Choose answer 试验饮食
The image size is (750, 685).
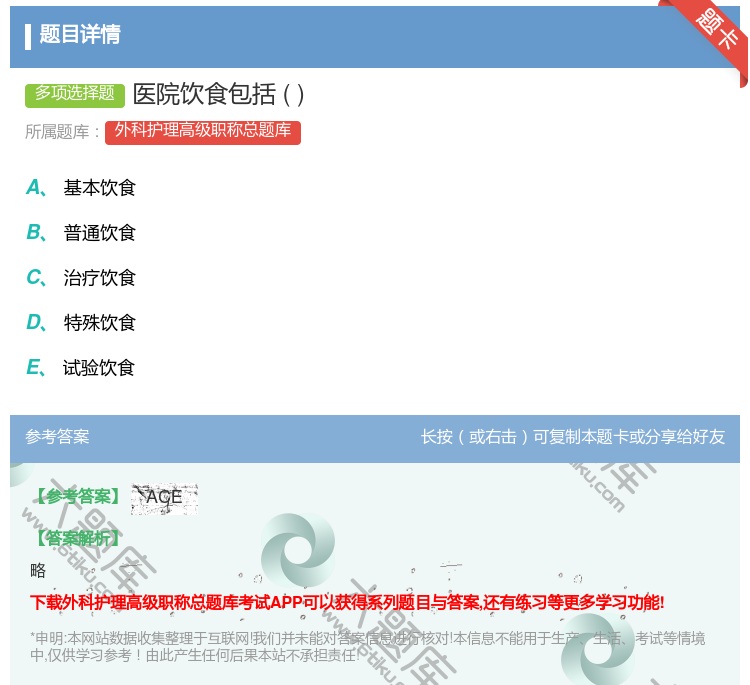[x=99, y=368]
